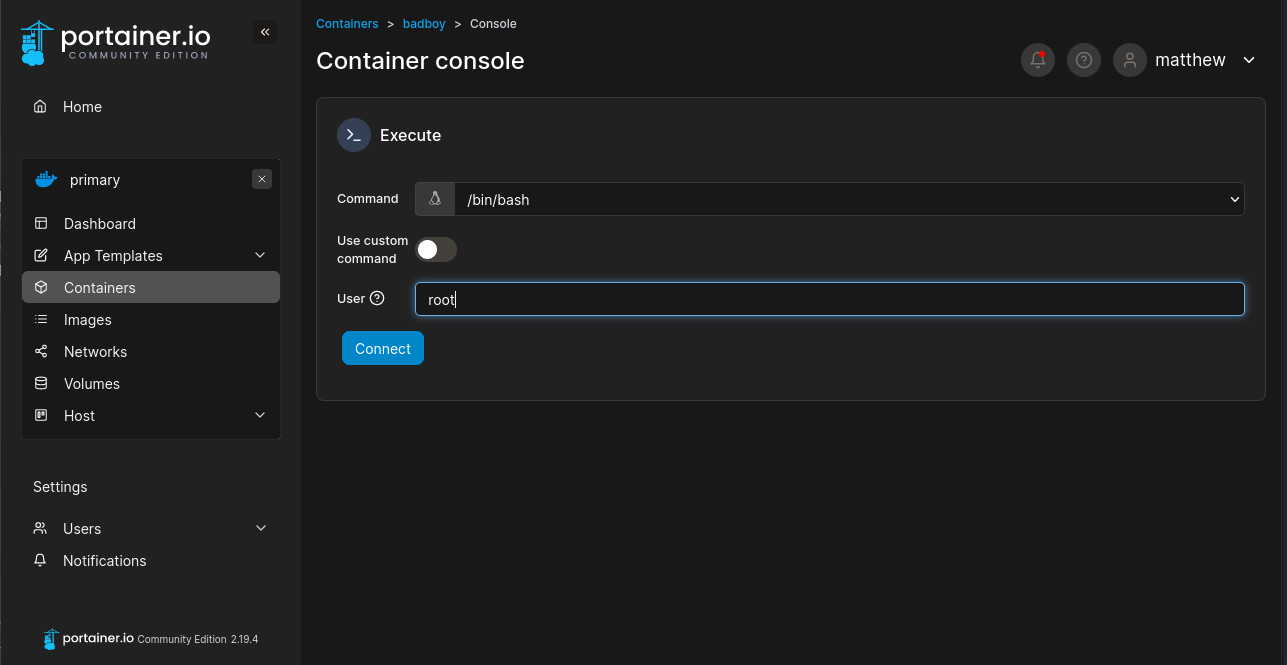
Task: Click the Portainer logo at top left
Action: tap(115, 42)
